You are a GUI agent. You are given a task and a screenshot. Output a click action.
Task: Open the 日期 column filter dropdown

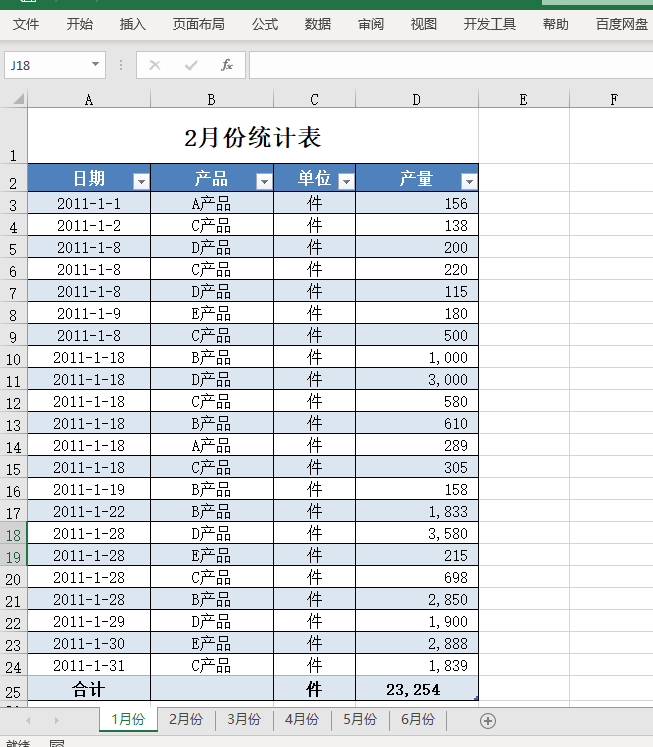(x=141, y=181)
